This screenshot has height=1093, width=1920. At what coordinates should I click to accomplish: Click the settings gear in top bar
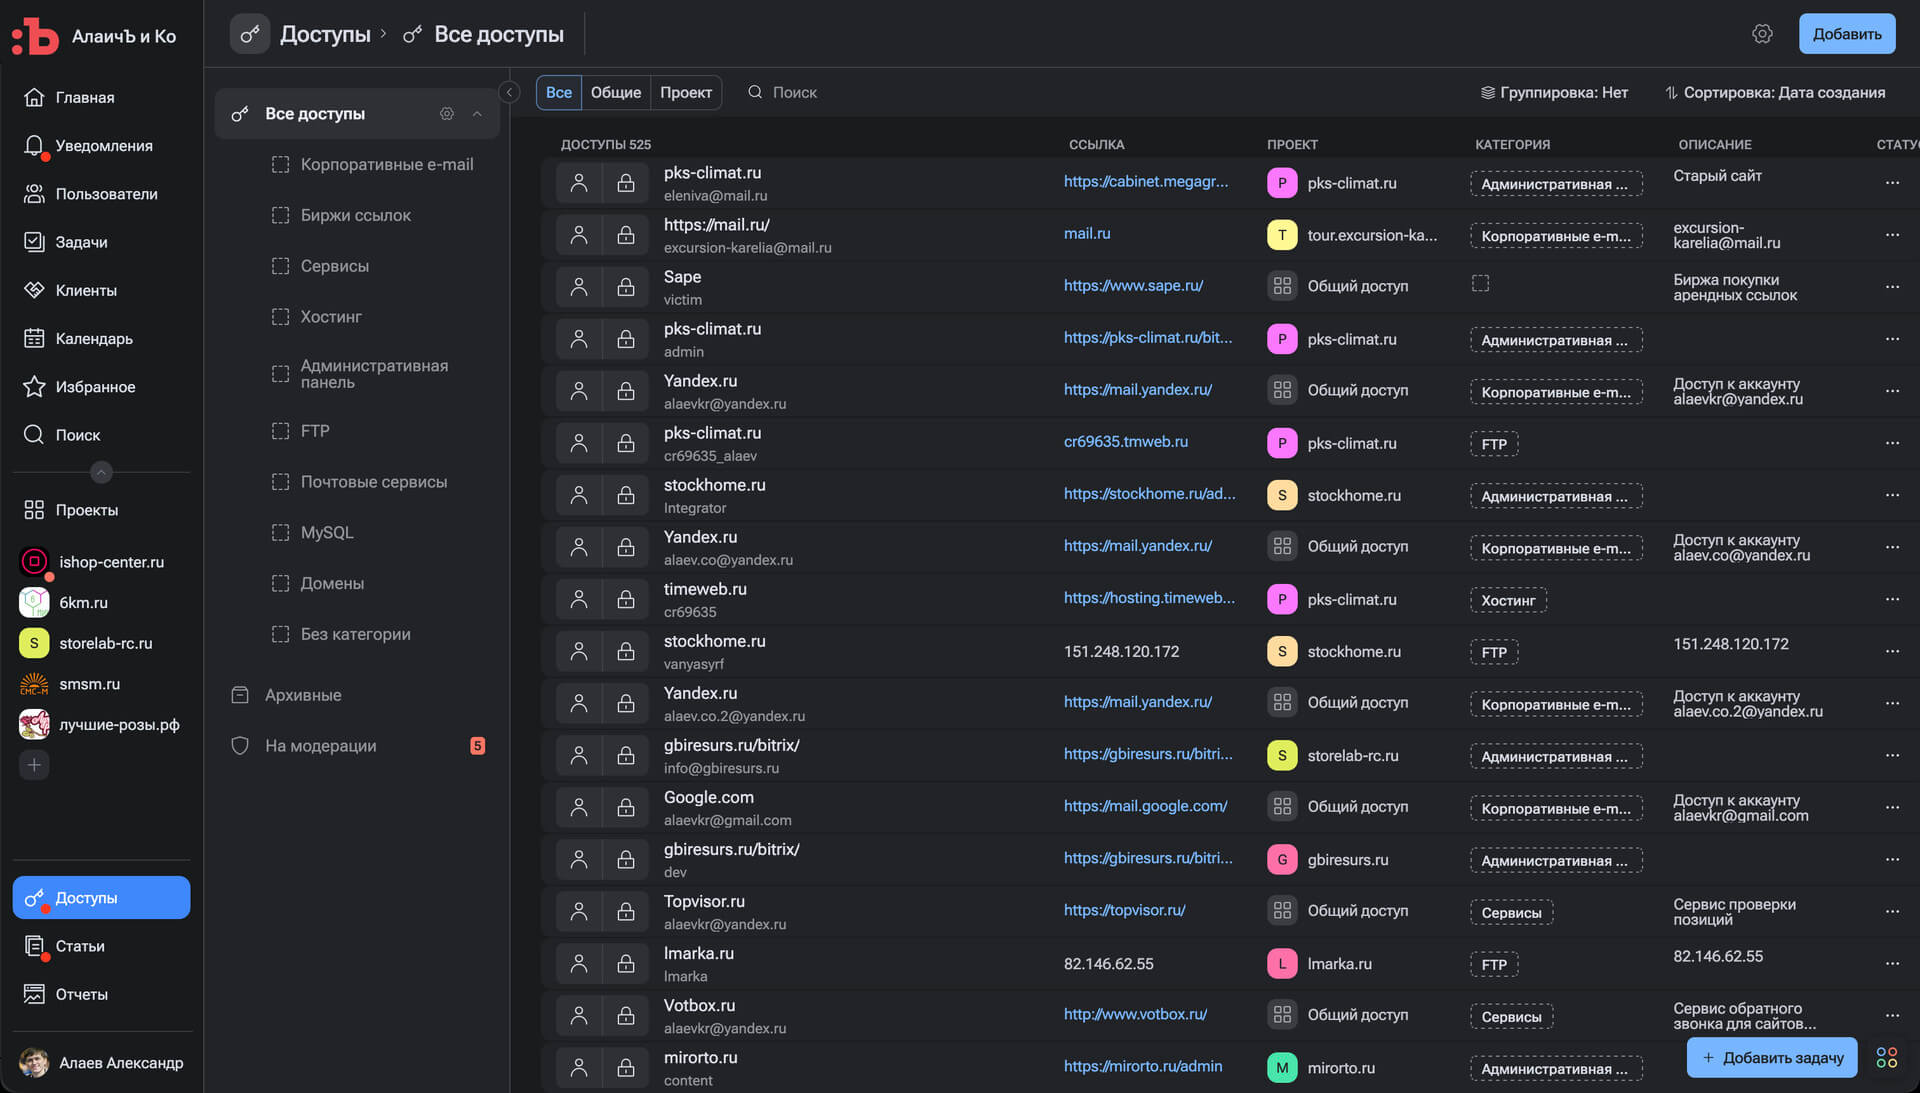point(1762,34)
